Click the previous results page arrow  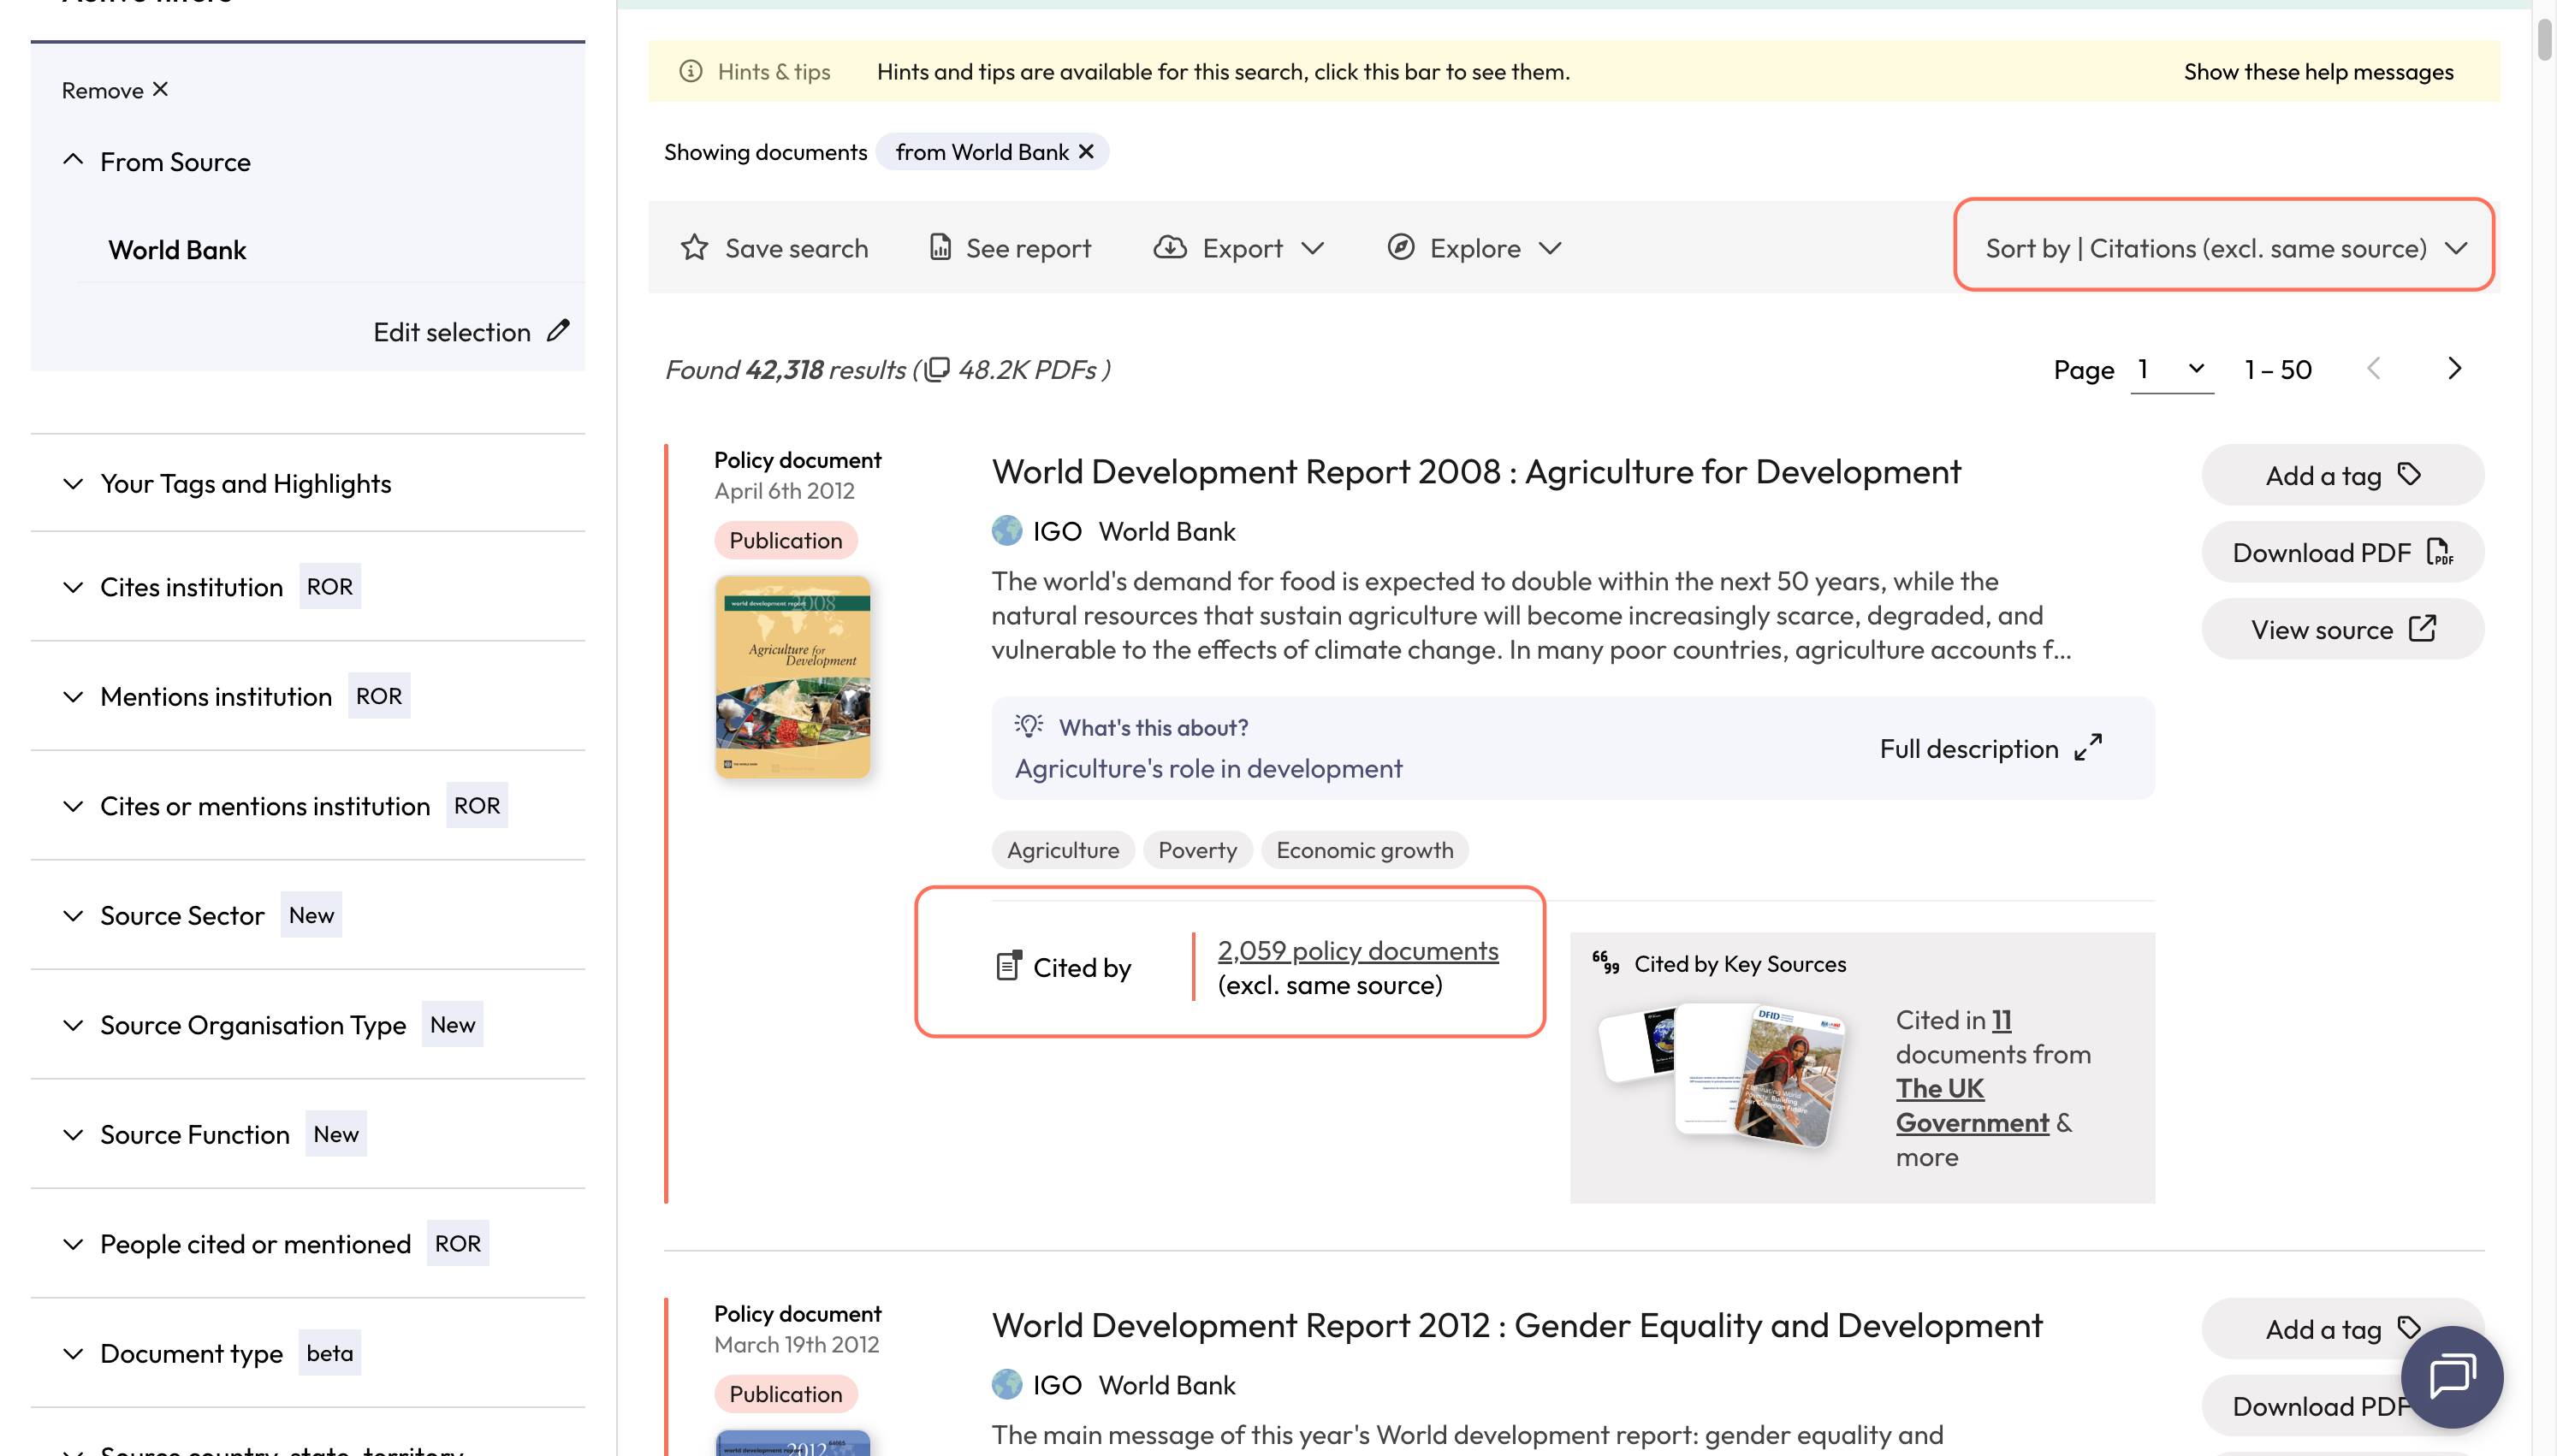(x=2374, y=369)
